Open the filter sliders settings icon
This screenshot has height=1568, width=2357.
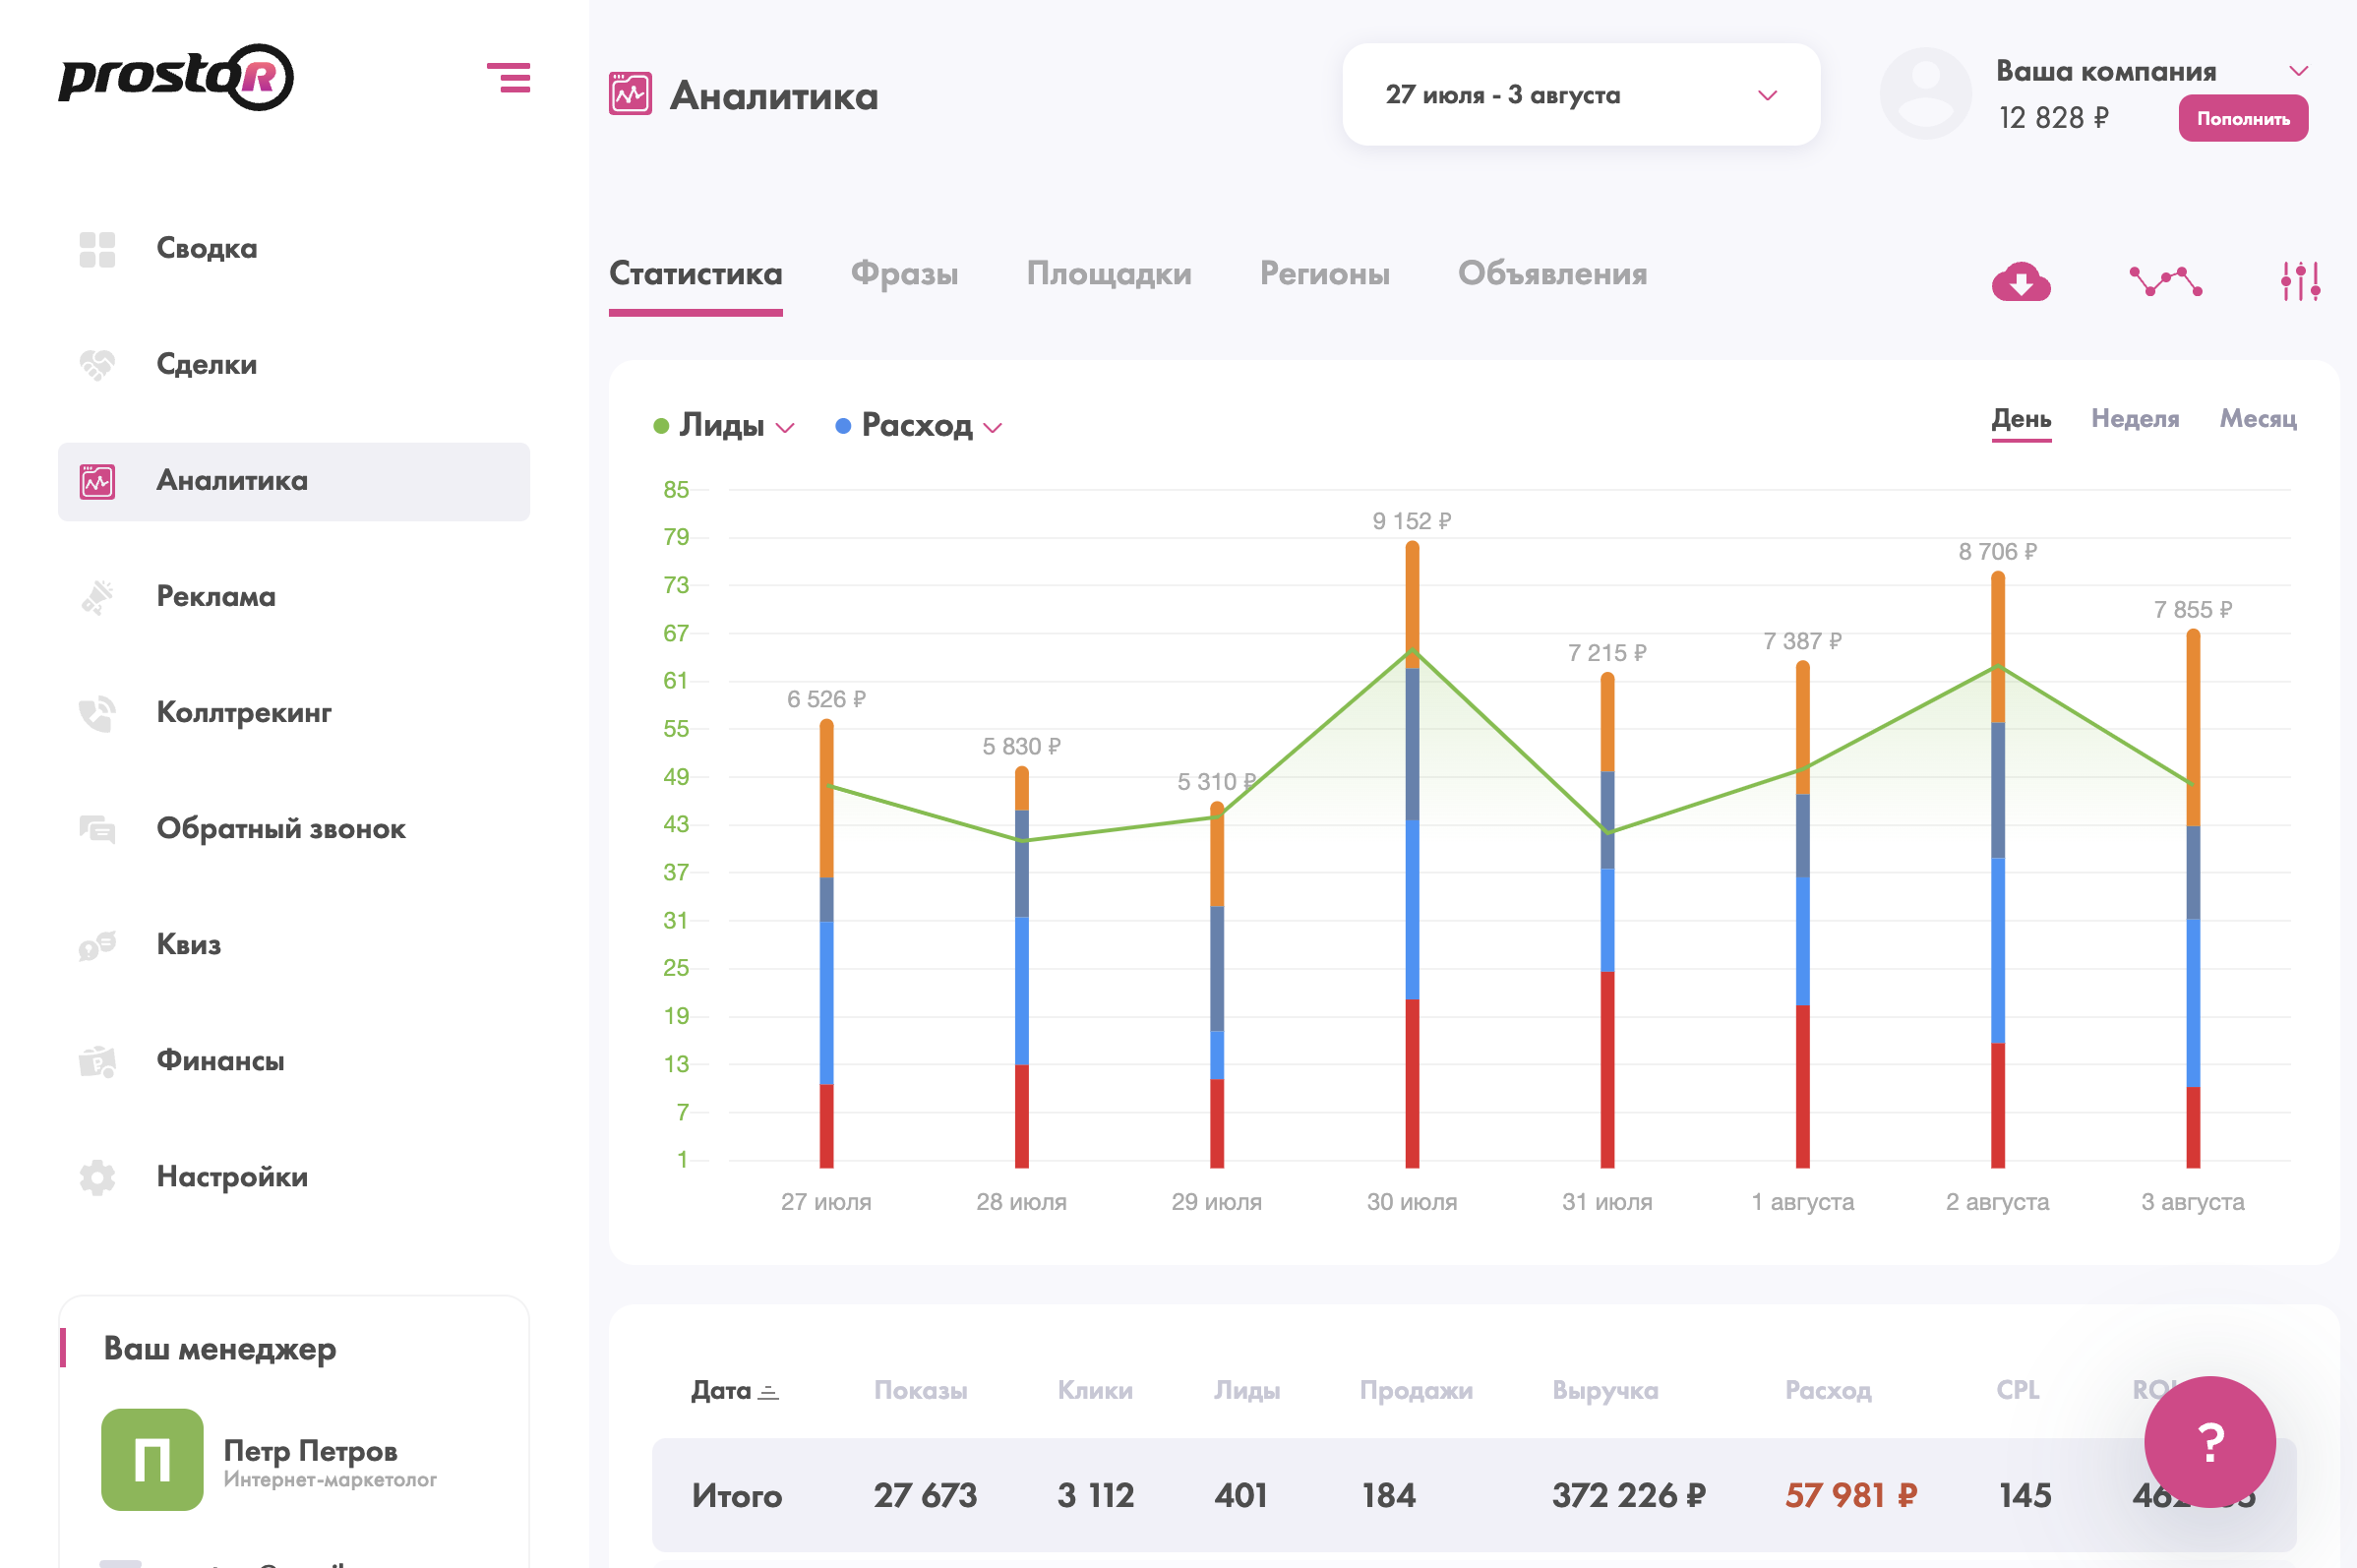(2300, 282)
